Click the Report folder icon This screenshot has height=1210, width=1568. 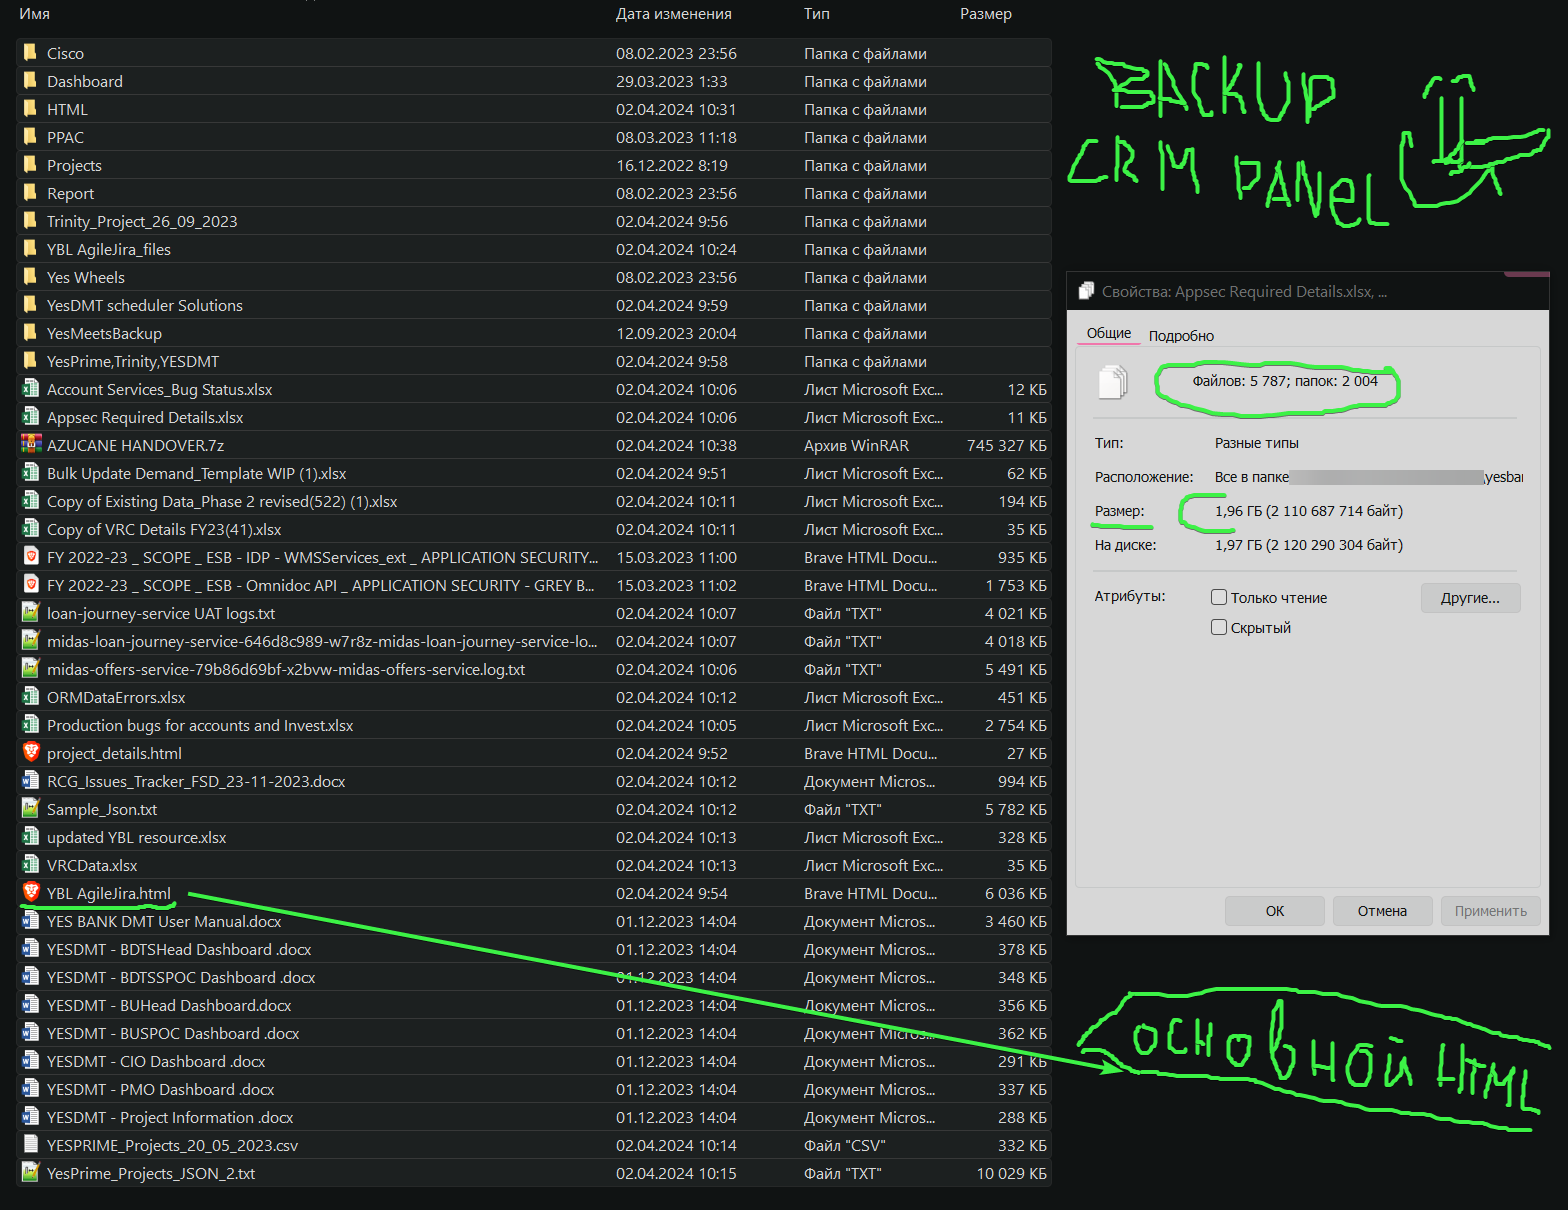[x=30, y=192]
